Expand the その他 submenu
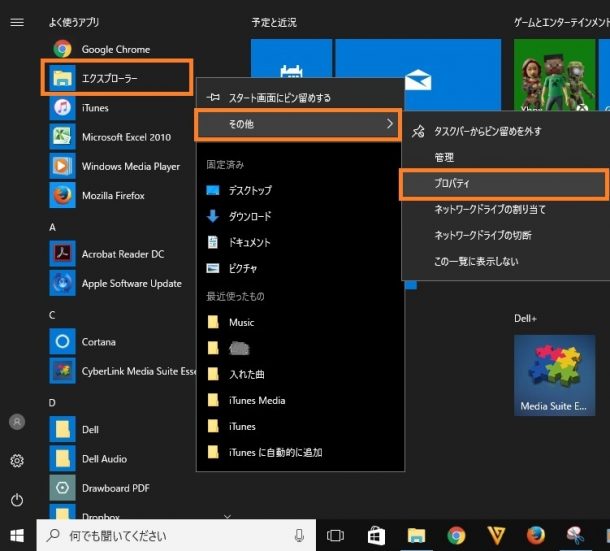 tap(298, 124)
